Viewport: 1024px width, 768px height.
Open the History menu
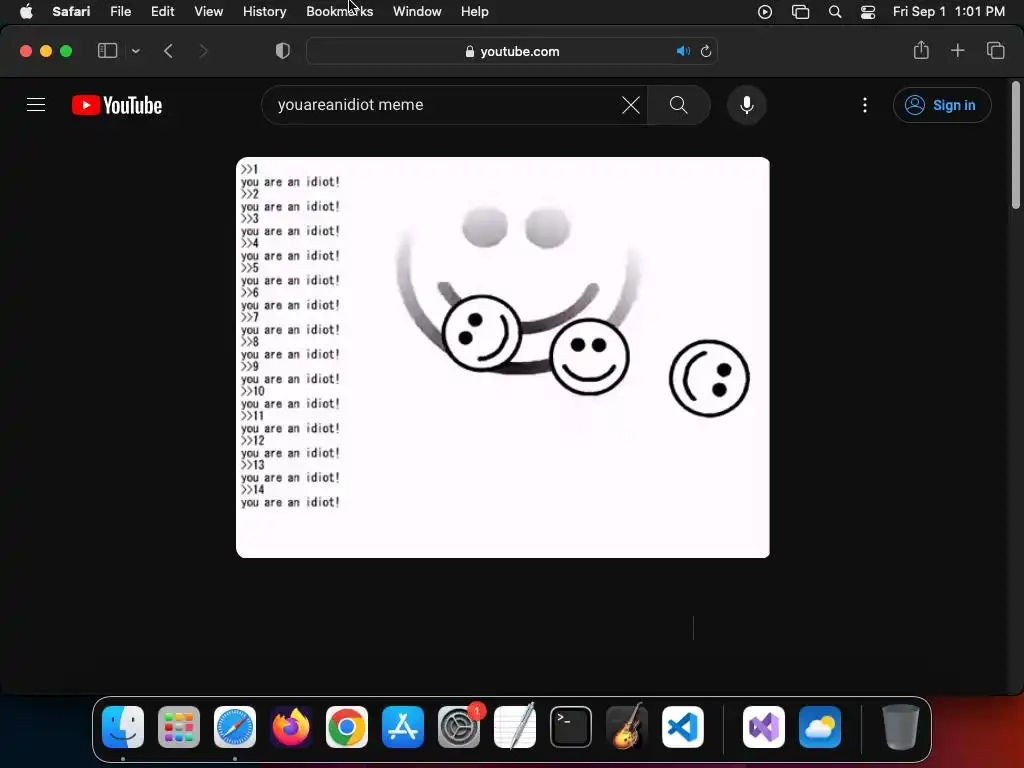(264, 12)
